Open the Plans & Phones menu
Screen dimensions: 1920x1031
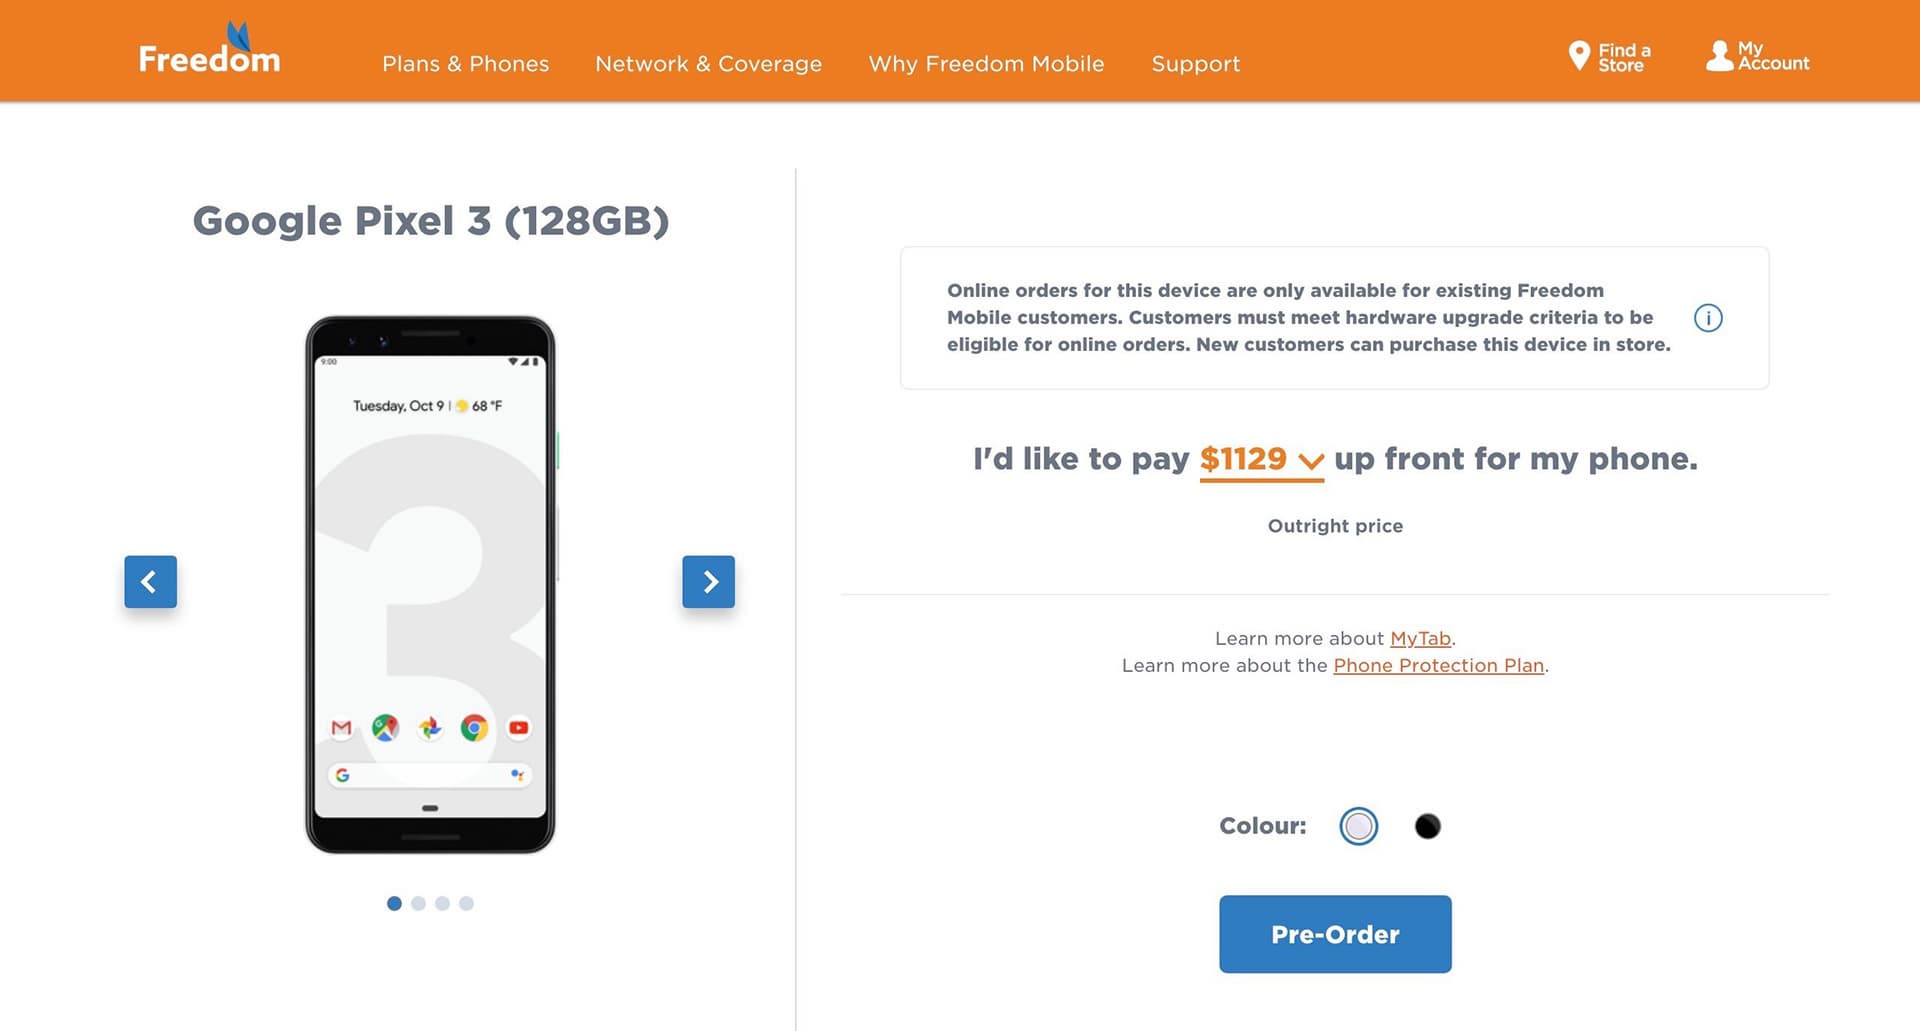point(465,64)
